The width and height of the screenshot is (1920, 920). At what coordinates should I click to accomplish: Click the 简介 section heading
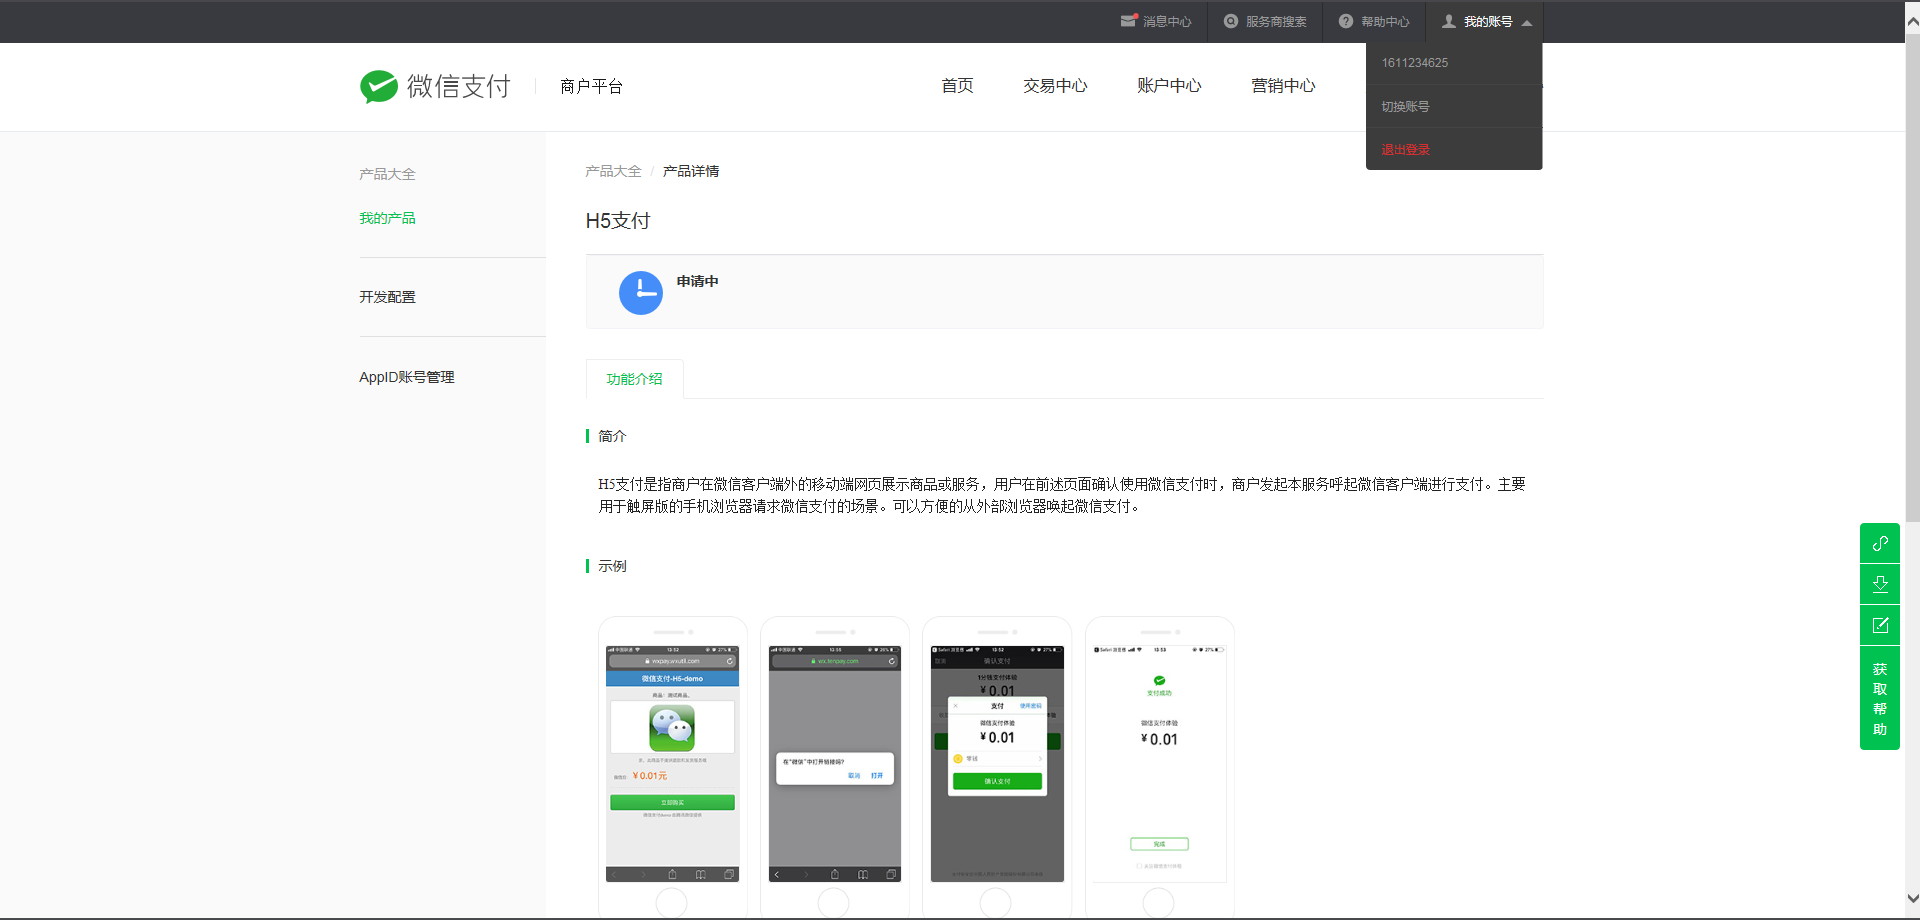pyautogui.click(x=612, y=436)
